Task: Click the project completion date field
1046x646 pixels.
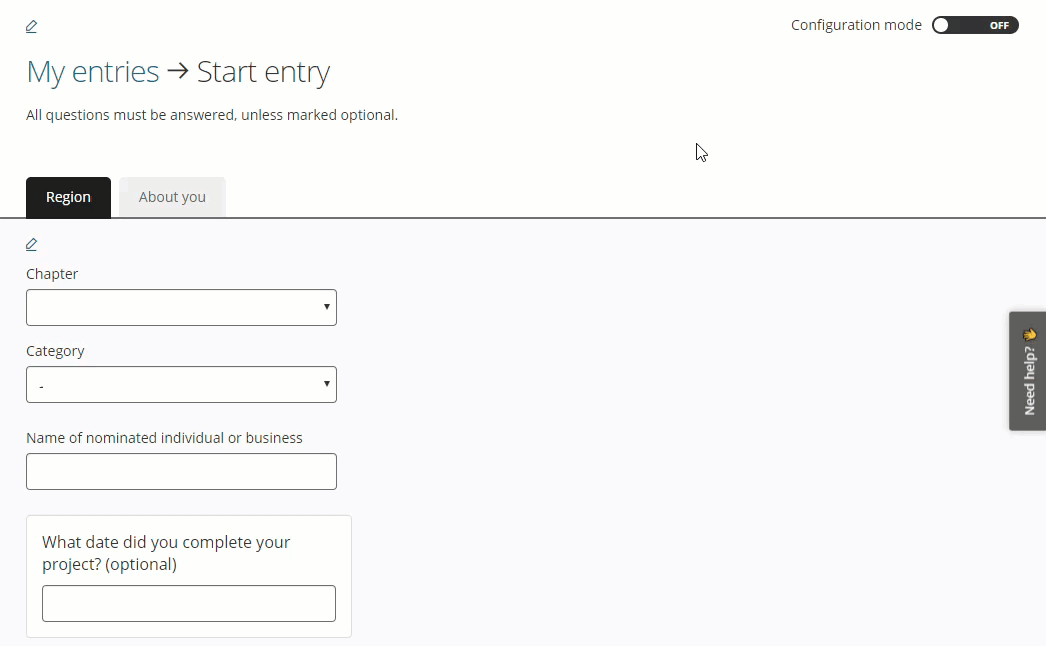Action: click(188, 603)
